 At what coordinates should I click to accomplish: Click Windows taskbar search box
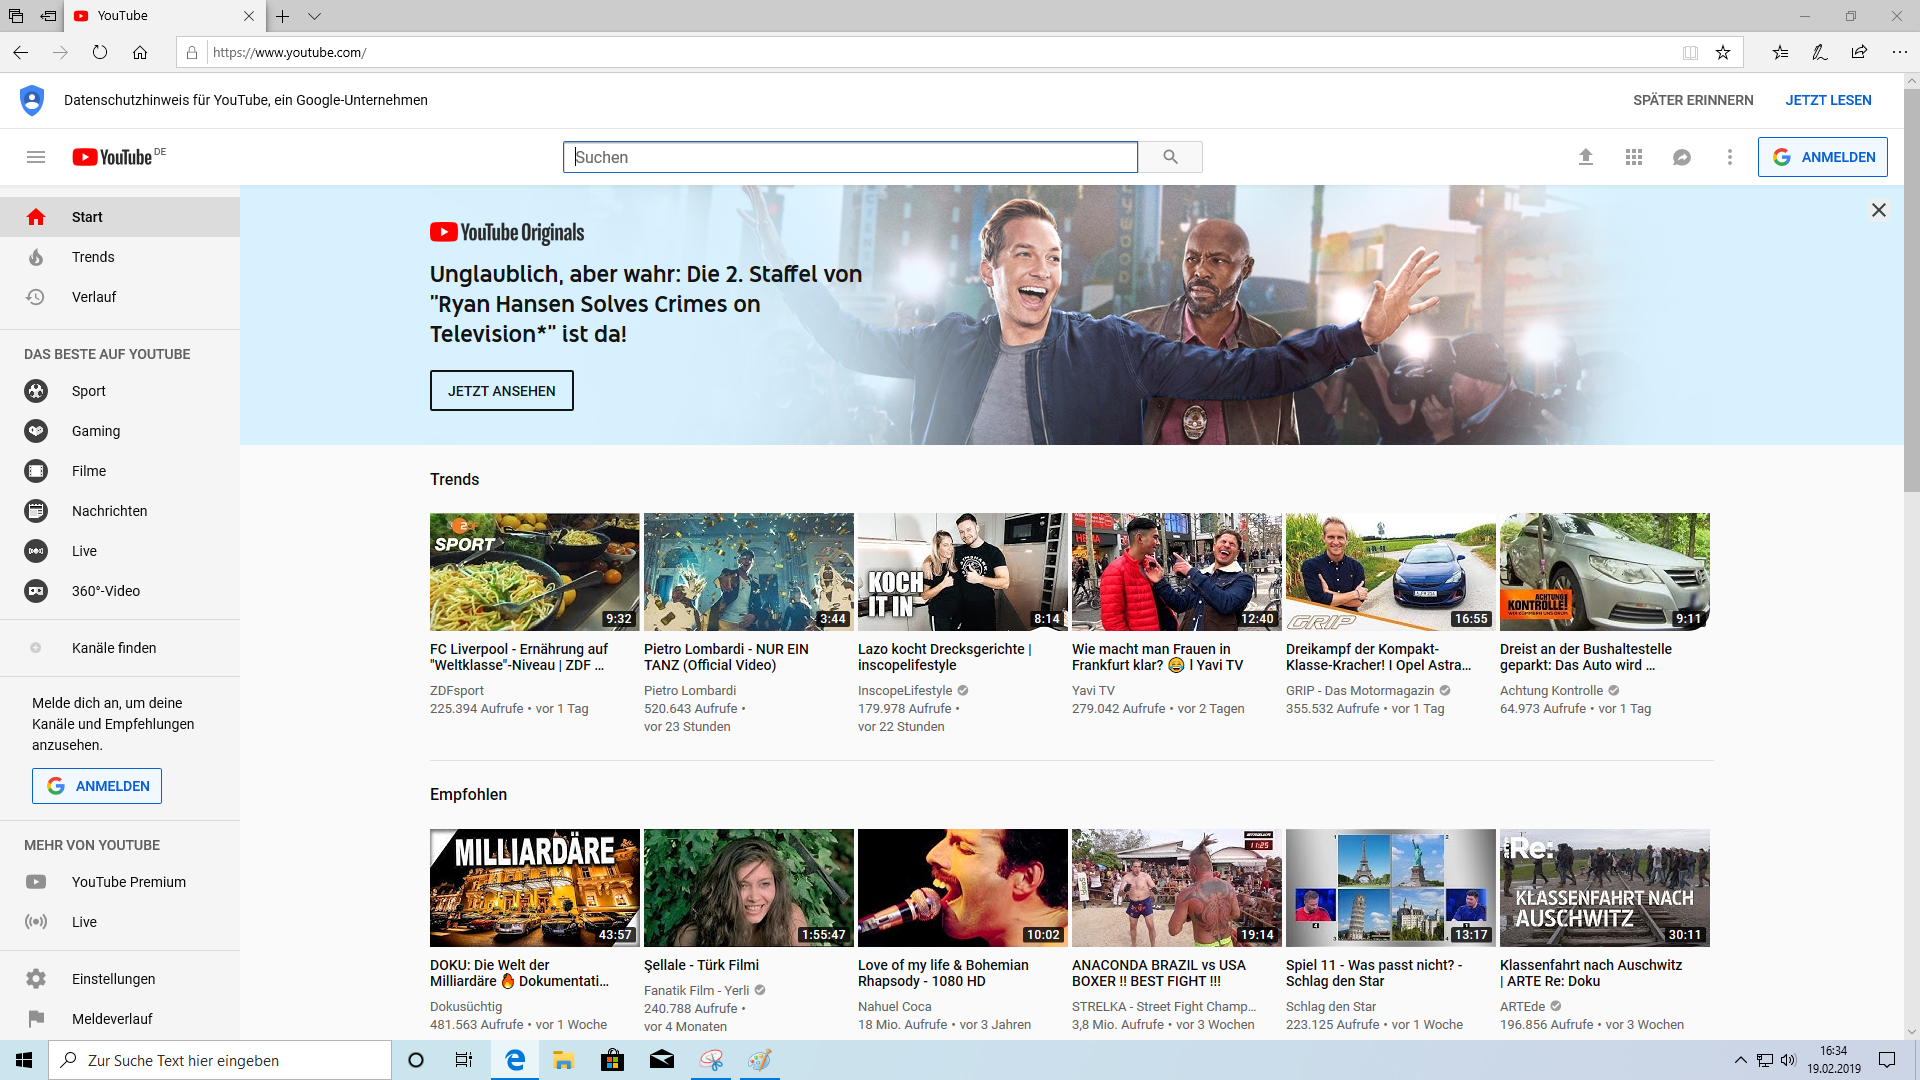tap(220, 1060)
